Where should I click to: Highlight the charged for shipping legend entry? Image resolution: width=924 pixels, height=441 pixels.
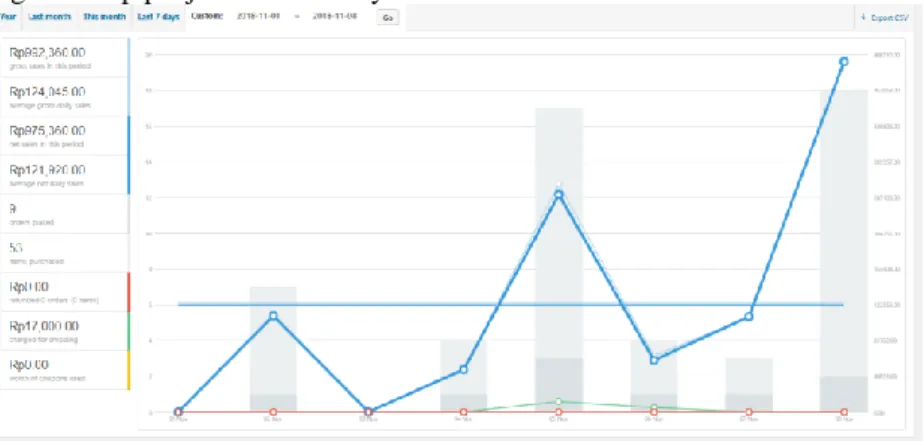(65, 331)
